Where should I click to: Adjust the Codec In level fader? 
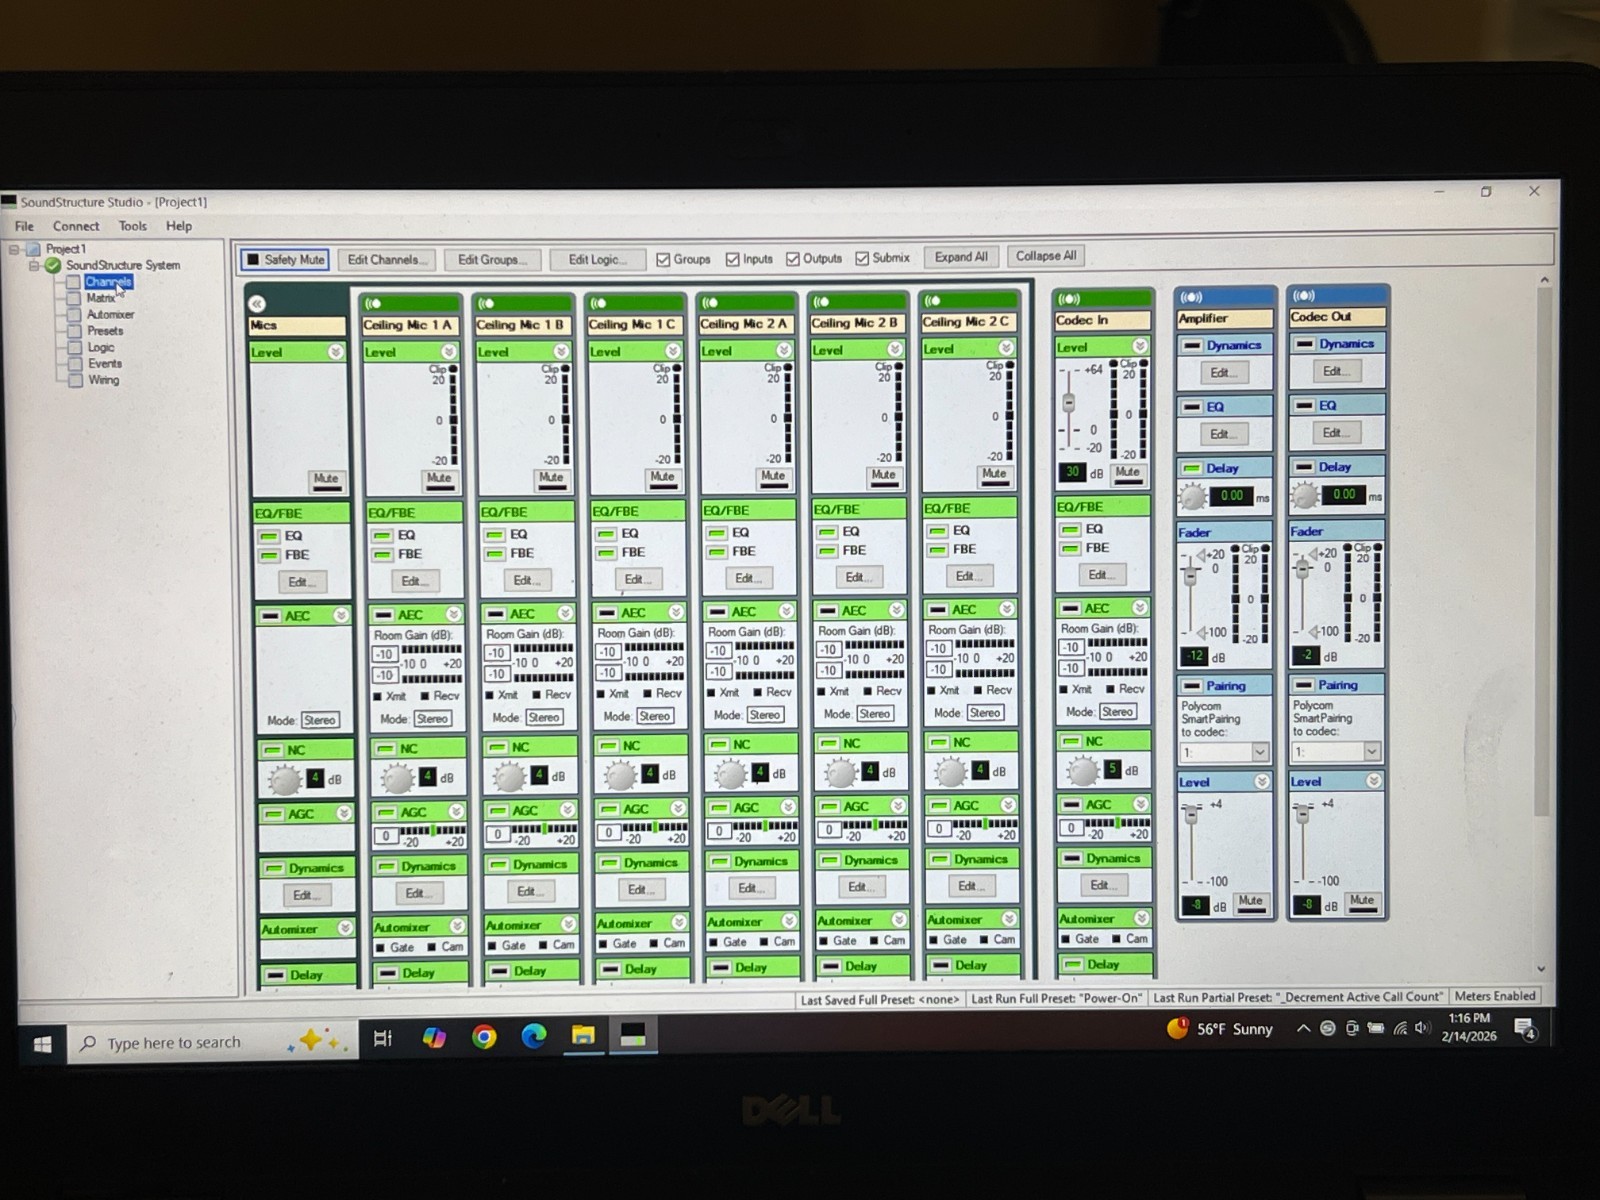1068,403
